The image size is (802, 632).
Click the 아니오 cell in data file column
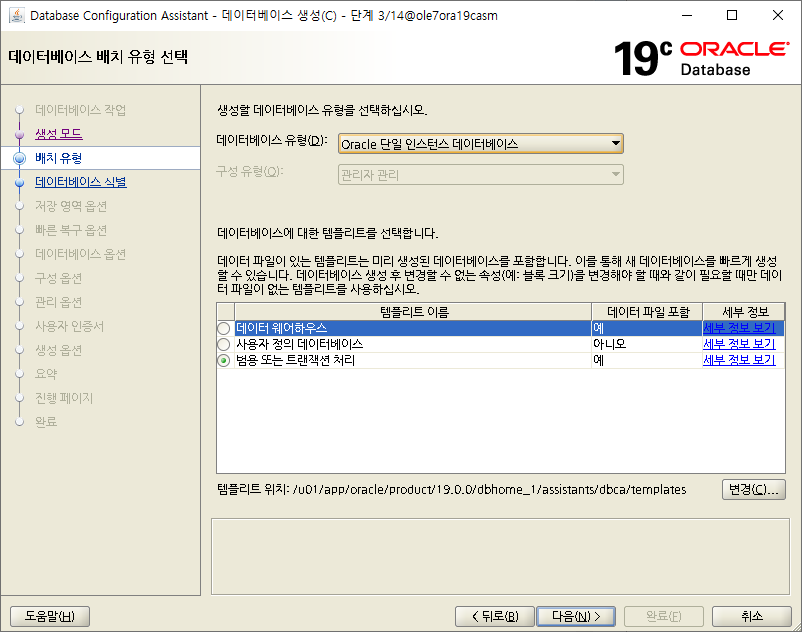(x=647, y=344)
